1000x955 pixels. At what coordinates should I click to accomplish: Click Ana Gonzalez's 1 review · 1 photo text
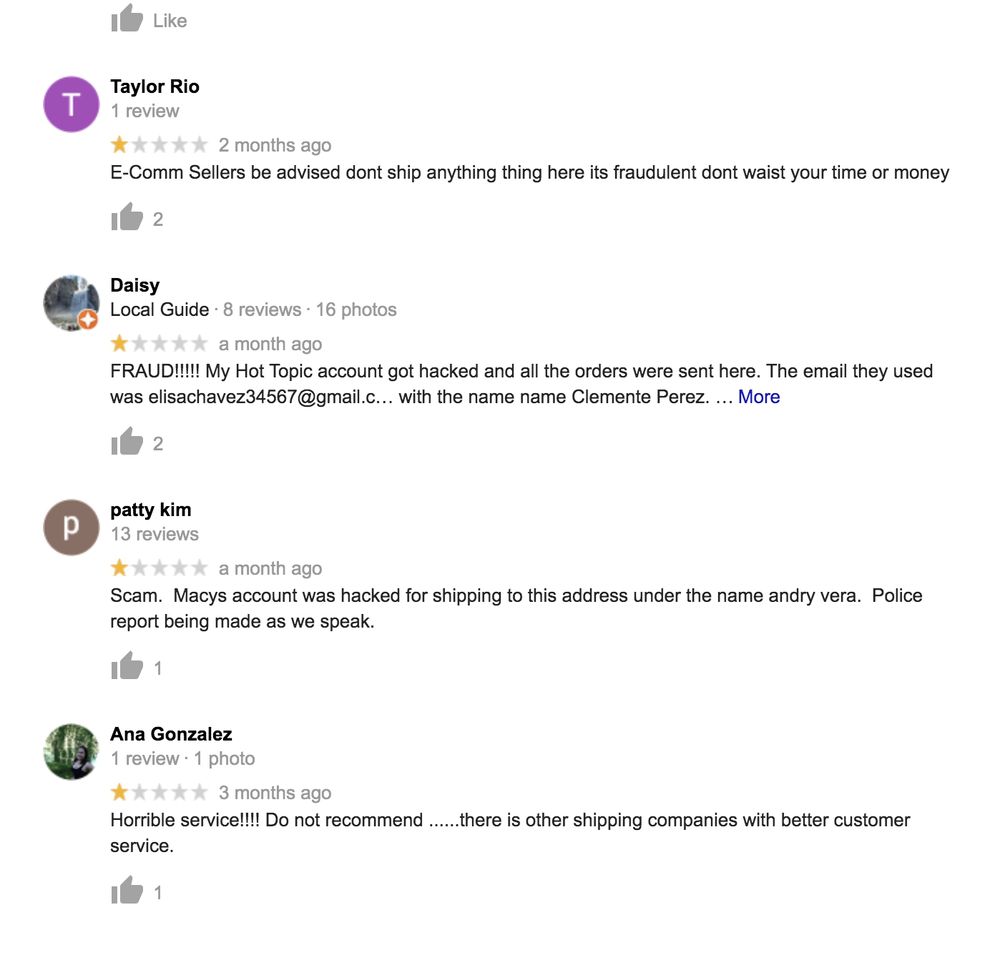182,759
